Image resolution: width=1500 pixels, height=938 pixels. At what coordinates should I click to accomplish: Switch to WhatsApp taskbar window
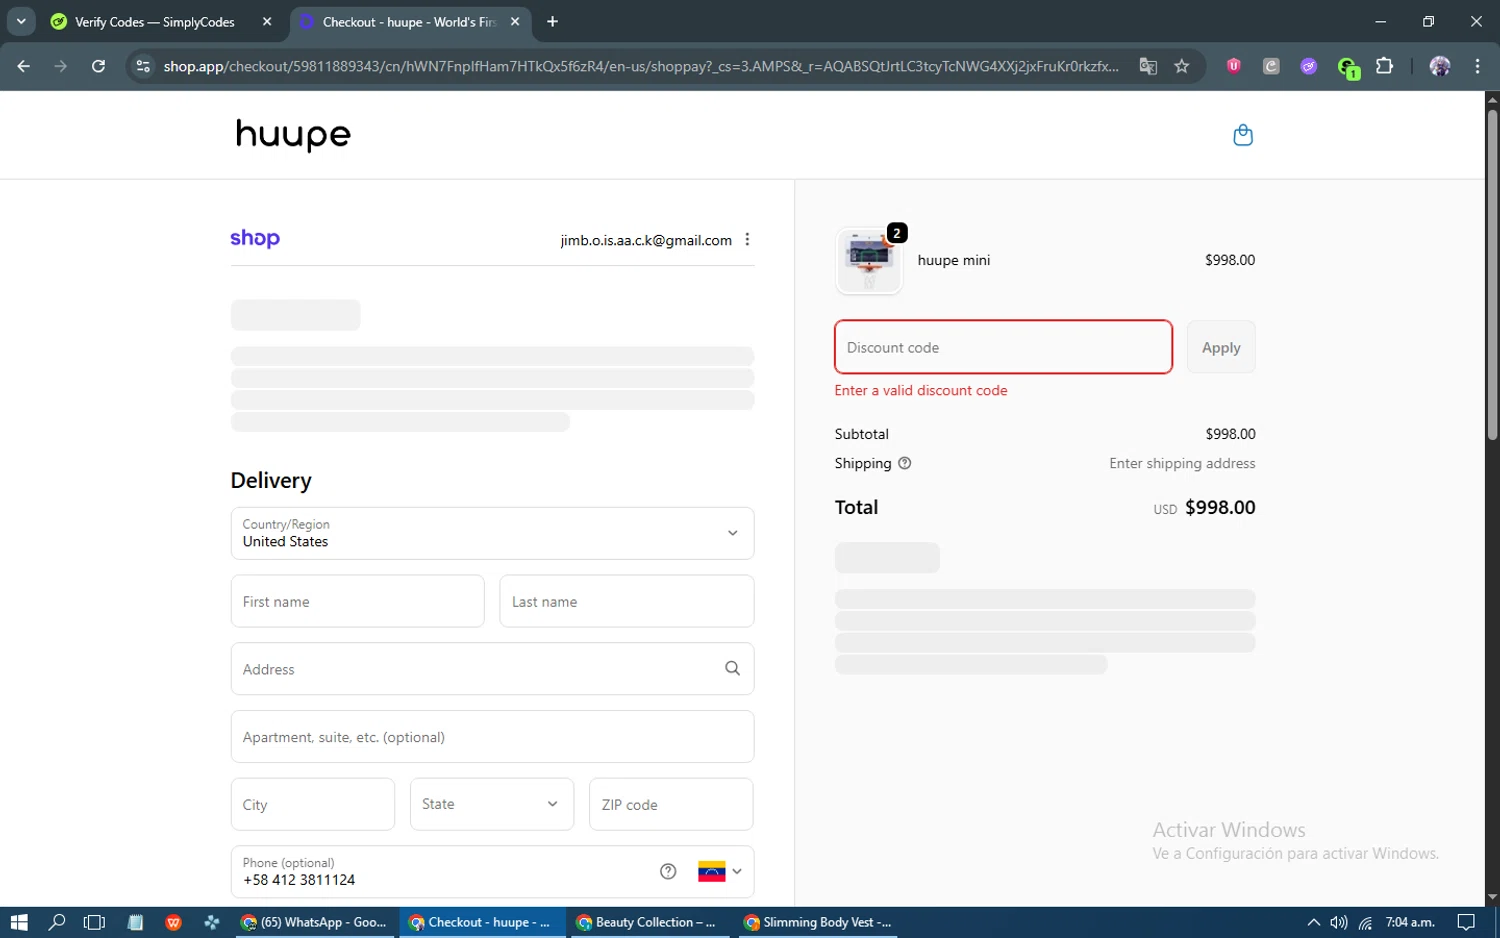[315, 922]
